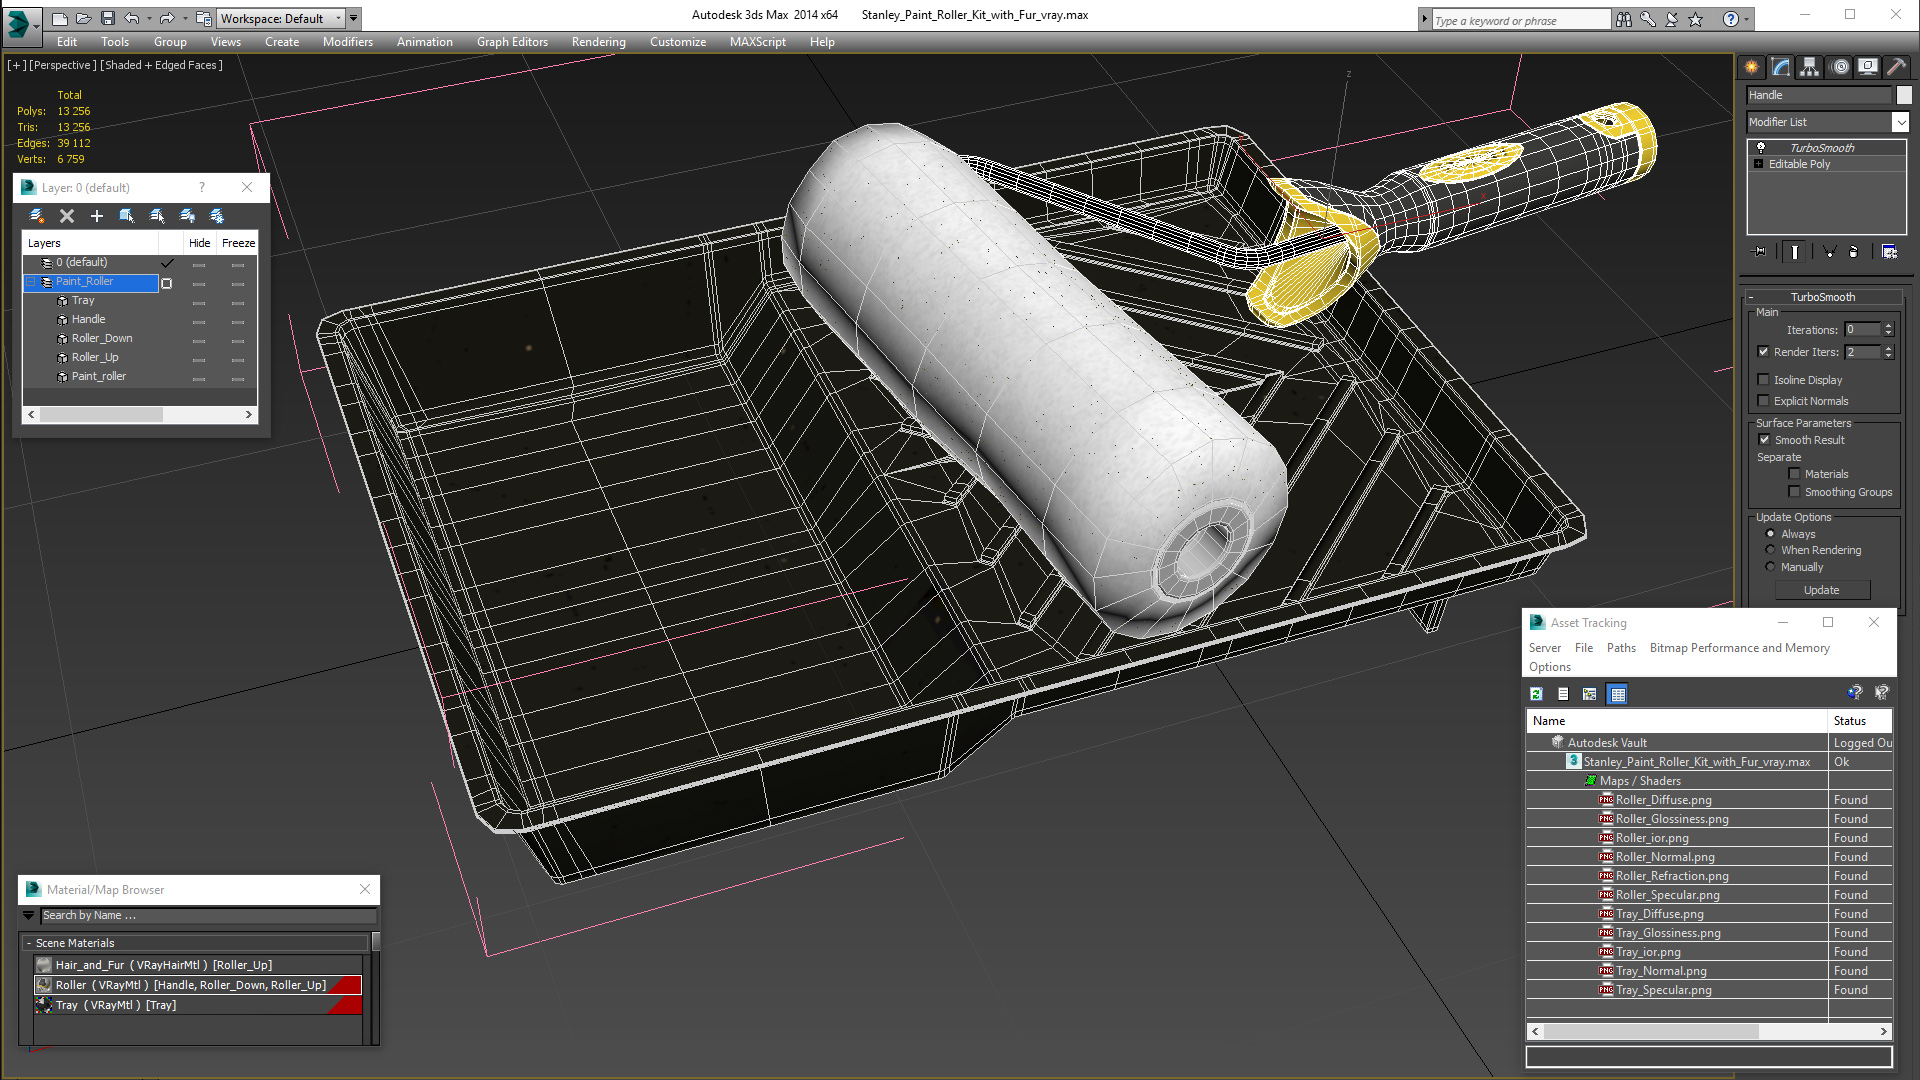Expand the Editable Poly stack entry

click(1759, 164)
